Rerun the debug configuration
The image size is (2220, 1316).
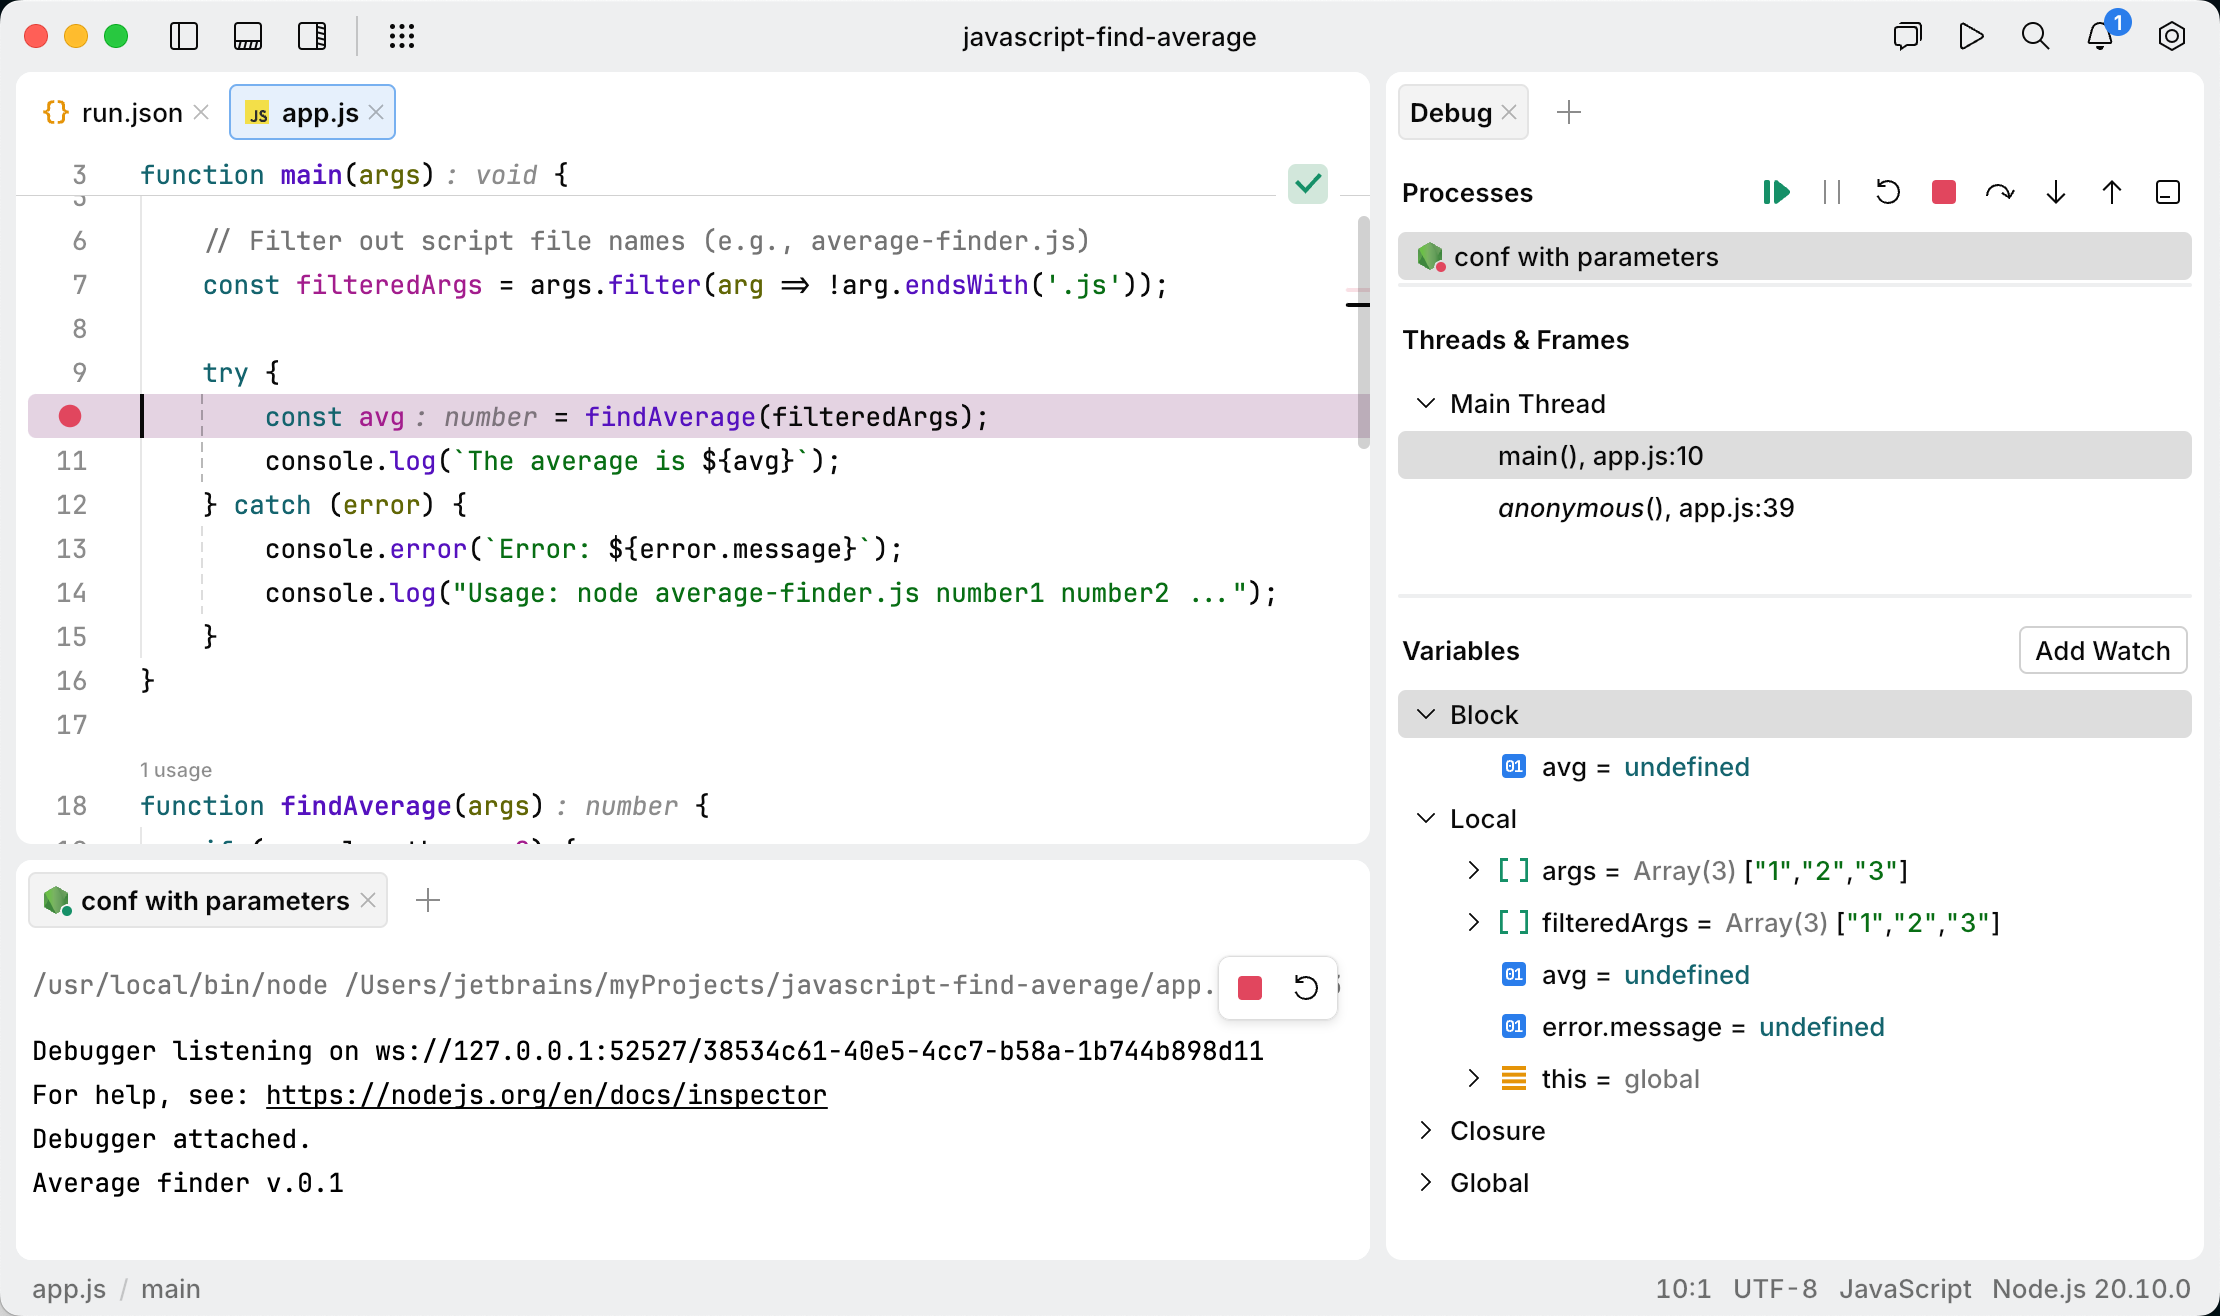point(1887,192)
